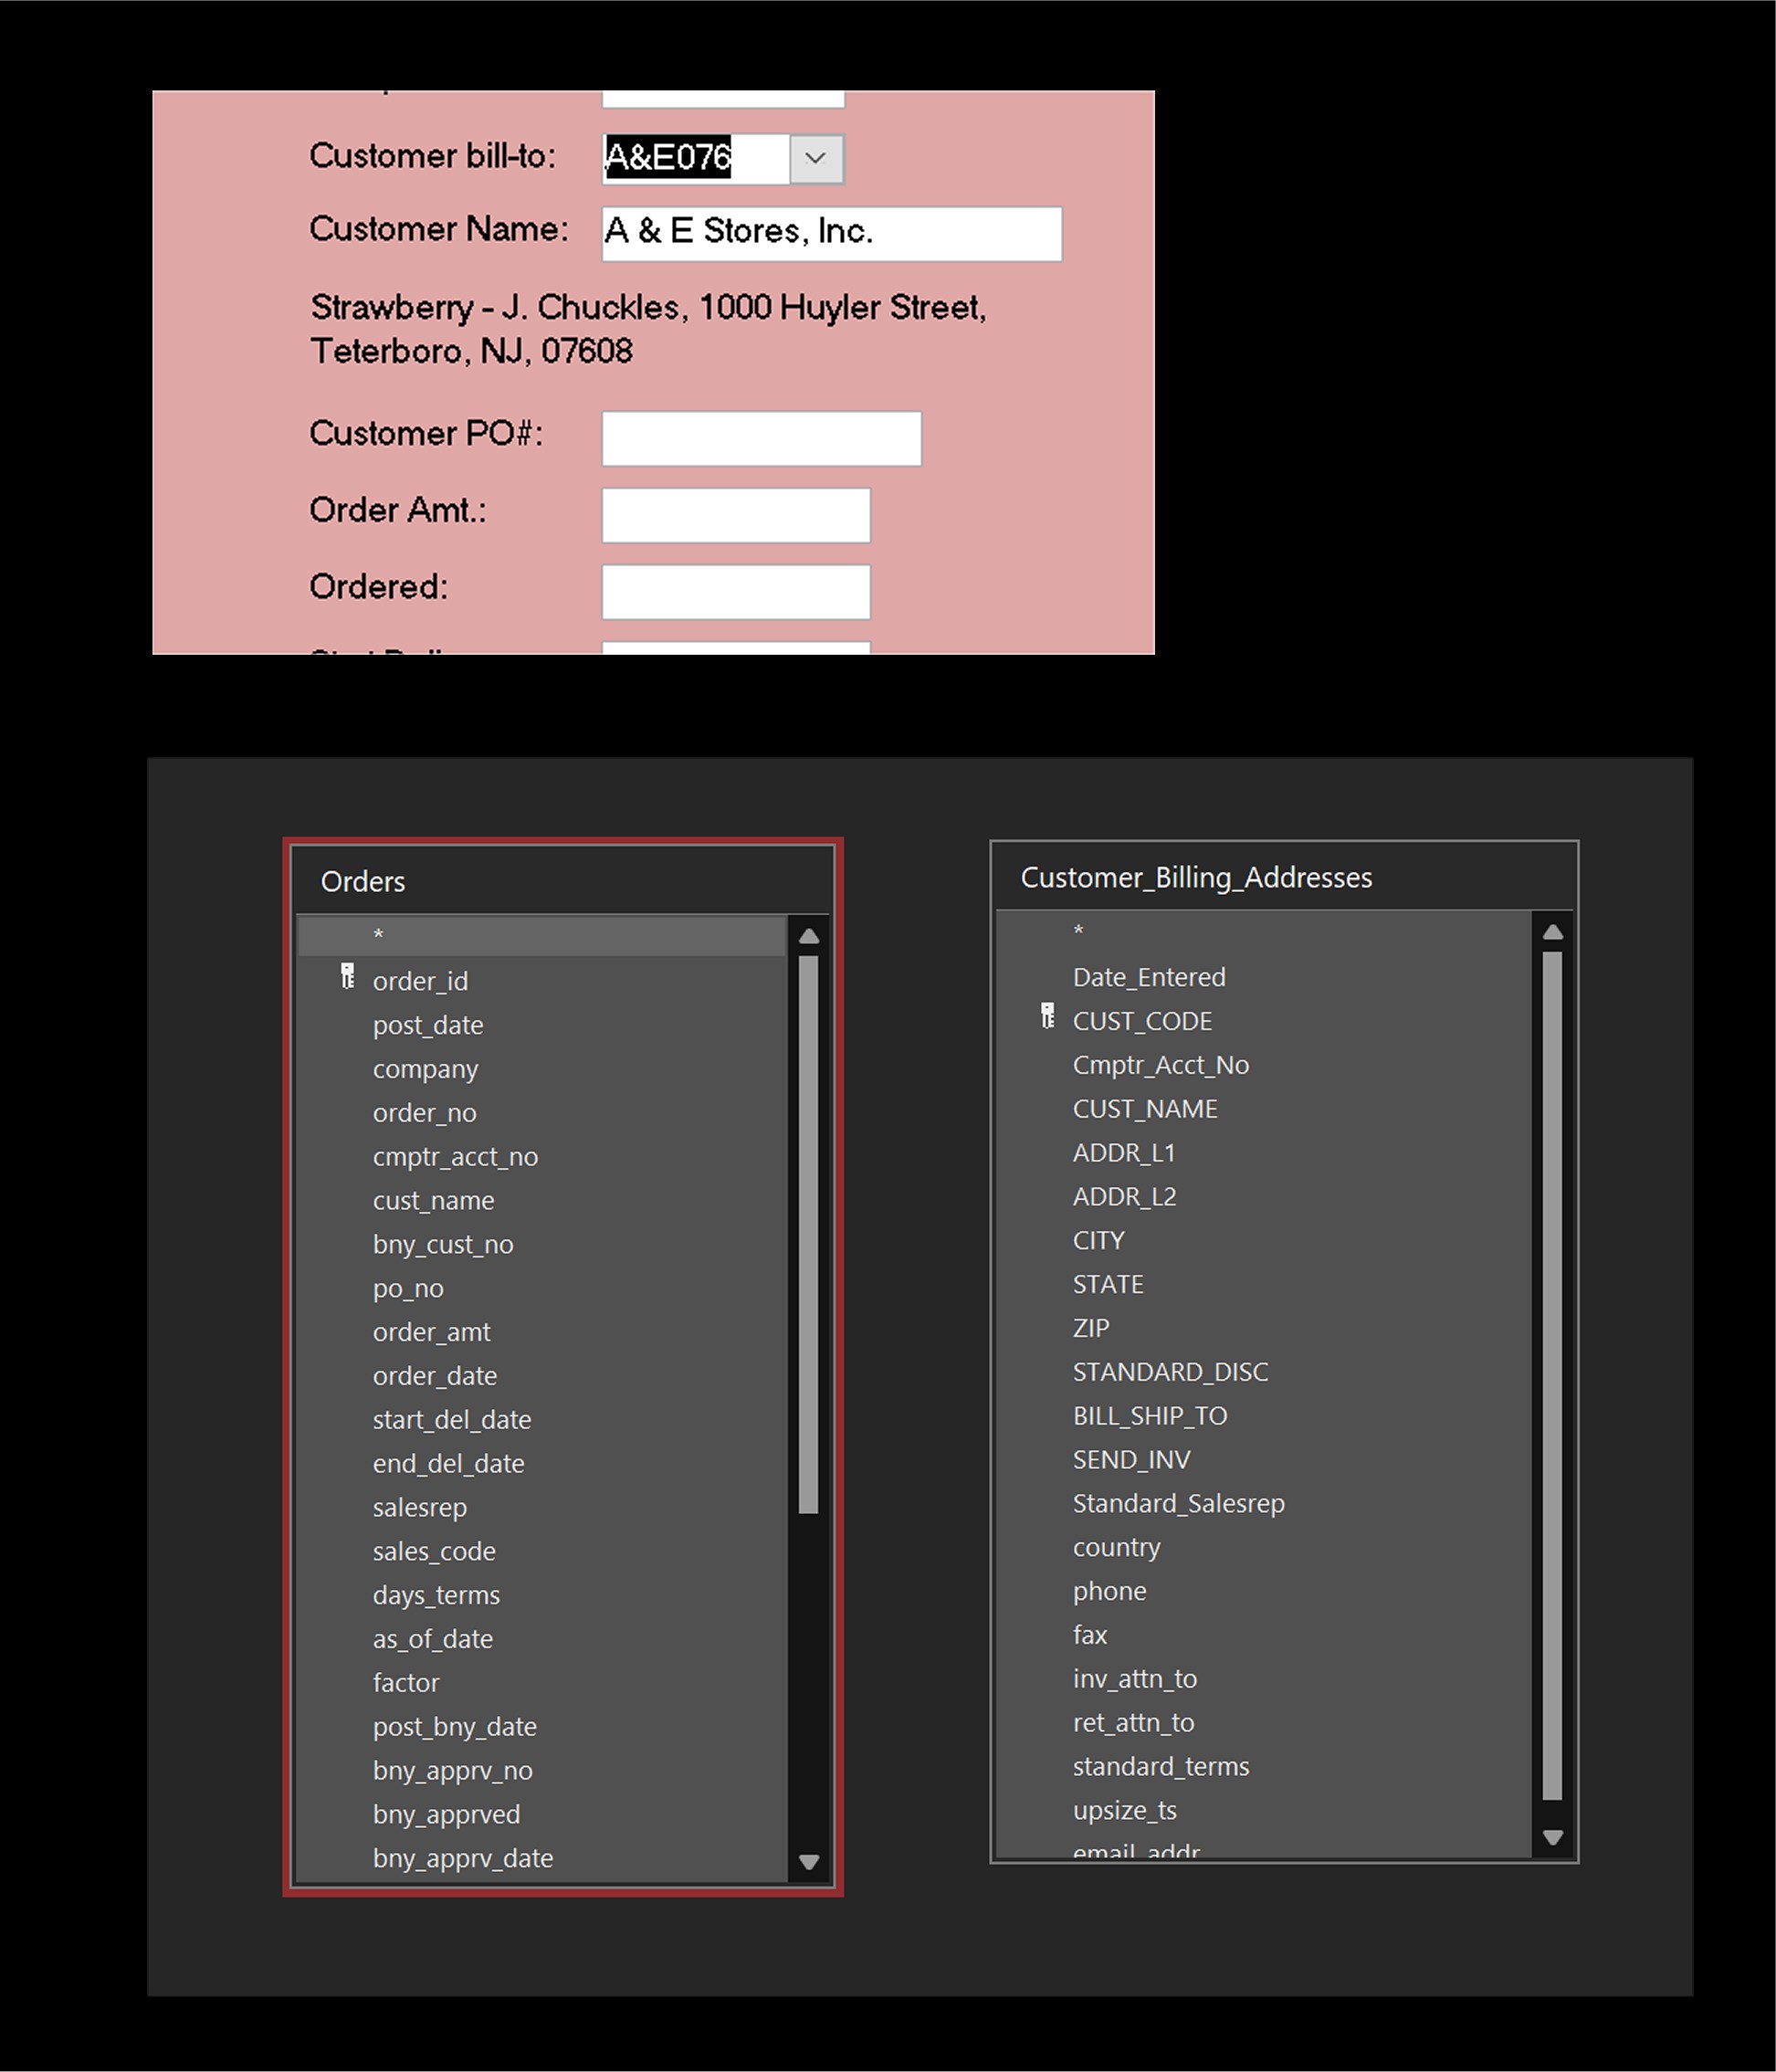Screen dimensions: 1776x2072
Task: Select the sales_code field
Action: [x=543, y=1552]
